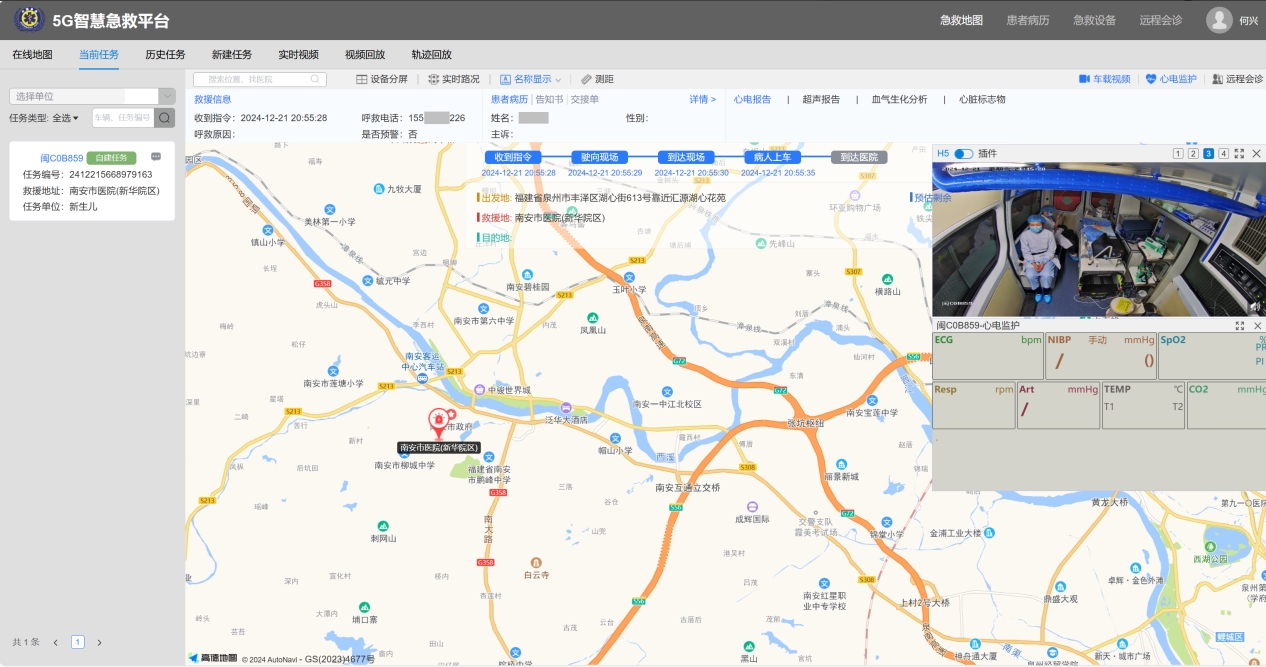
Task: Open 急救设备 in top navigation
Action: 1094,20
